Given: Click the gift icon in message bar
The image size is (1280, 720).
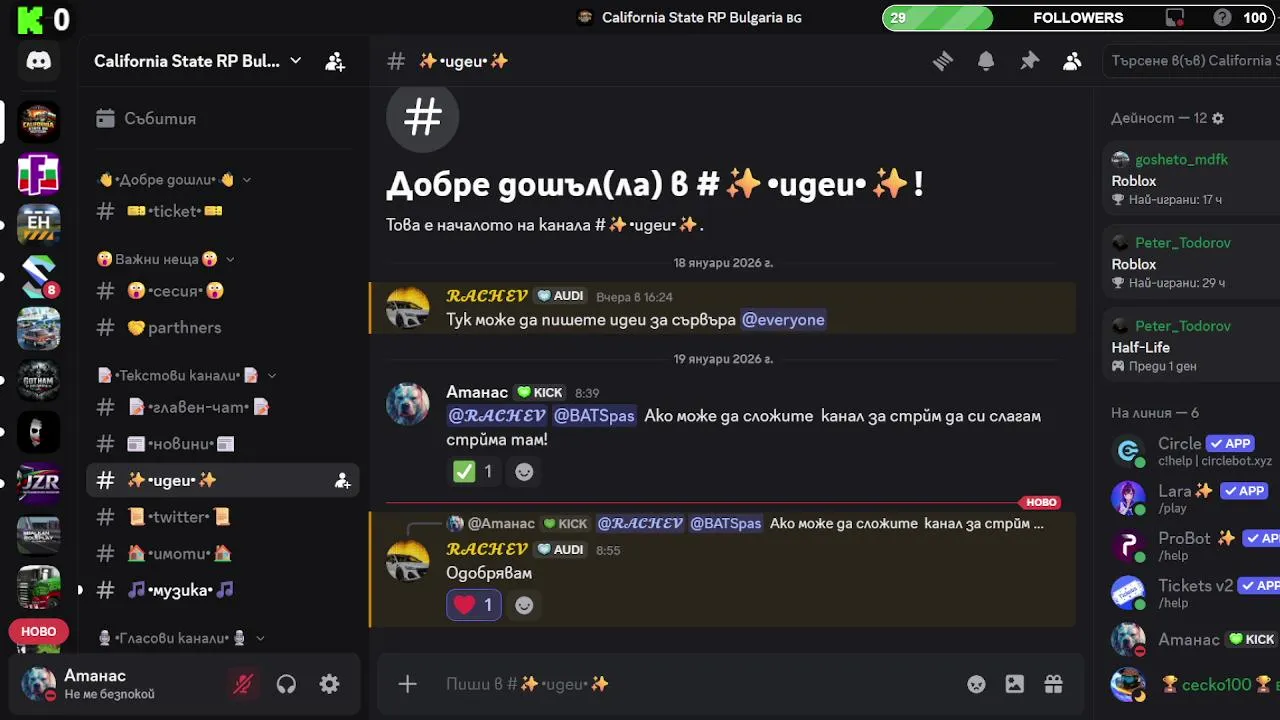Looking at the screenshot, I should (x=1053, y=684).
